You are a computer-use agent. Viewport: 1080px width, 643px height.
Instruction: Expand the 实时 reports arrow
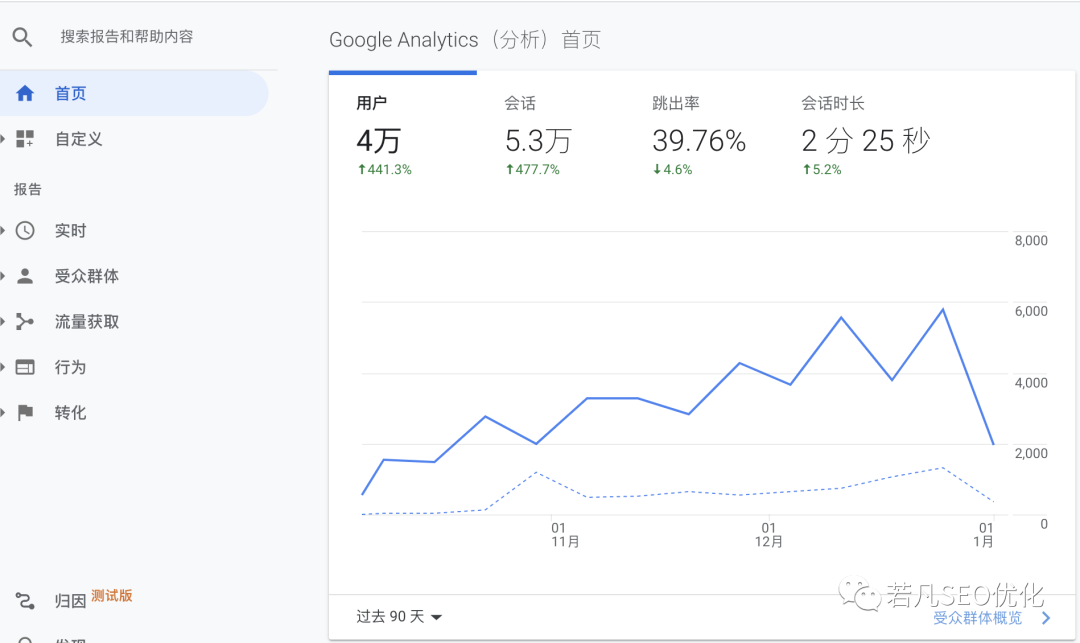pos(4,231)
